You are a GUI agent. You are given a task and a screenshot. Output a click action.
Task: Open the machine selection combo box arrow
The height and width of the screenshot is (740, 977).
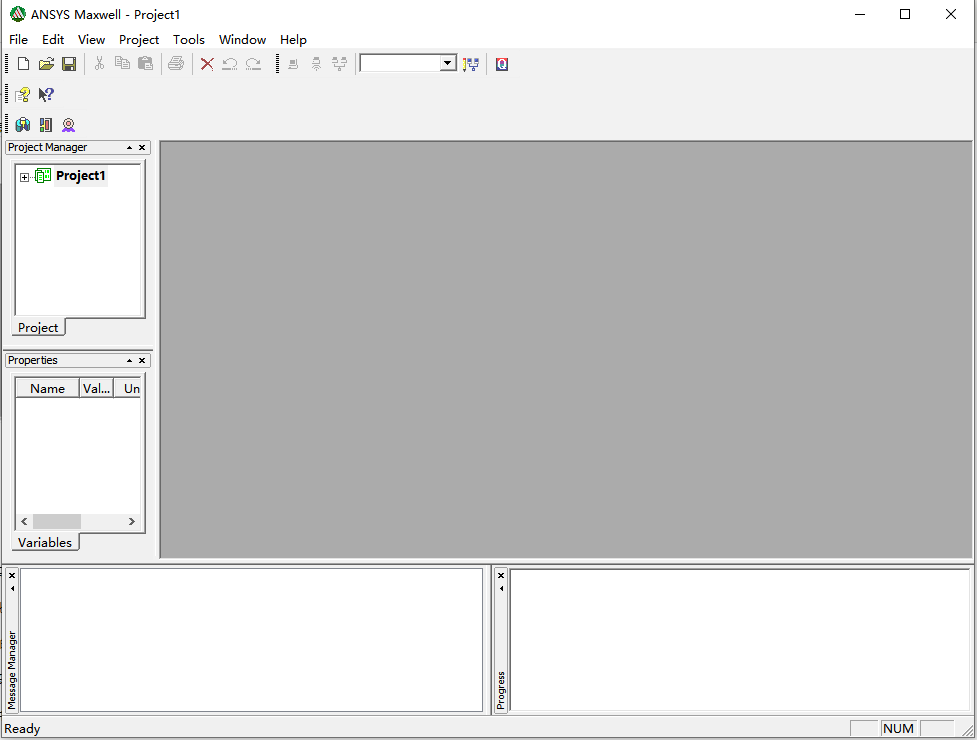[448, 63]
